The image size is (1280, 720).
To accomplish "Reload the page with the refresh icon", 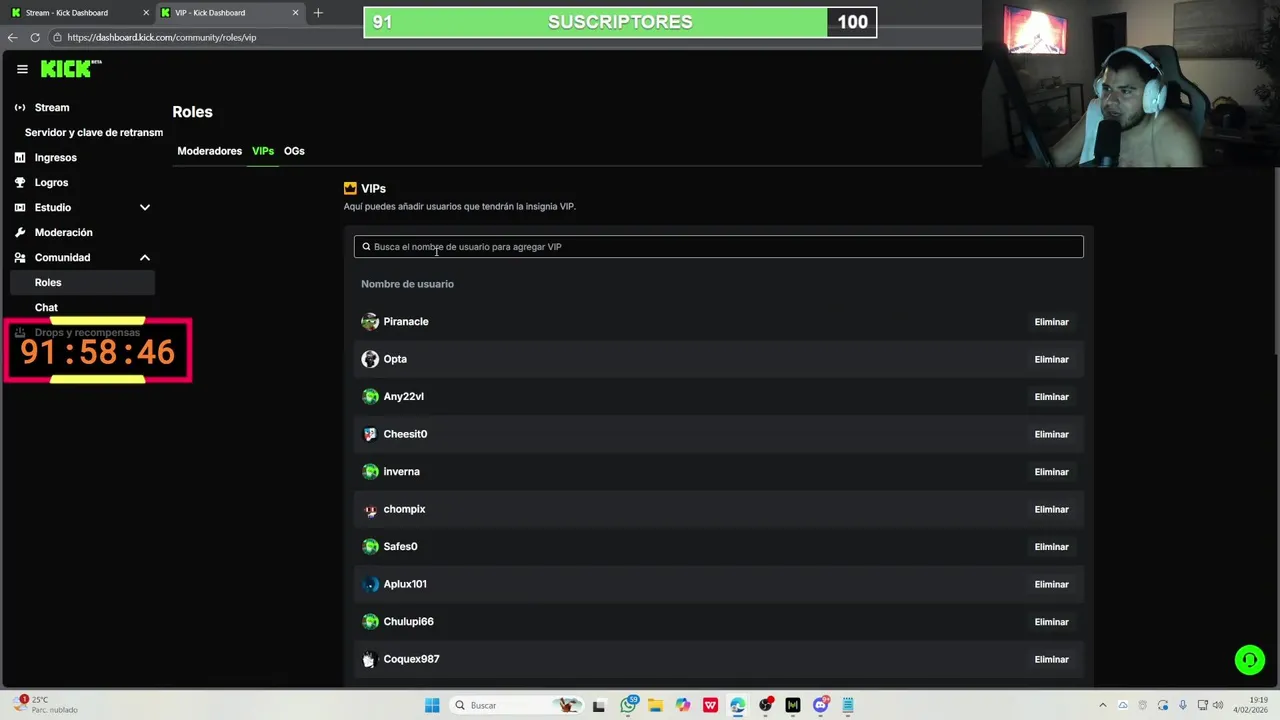I will pos(35,37).
